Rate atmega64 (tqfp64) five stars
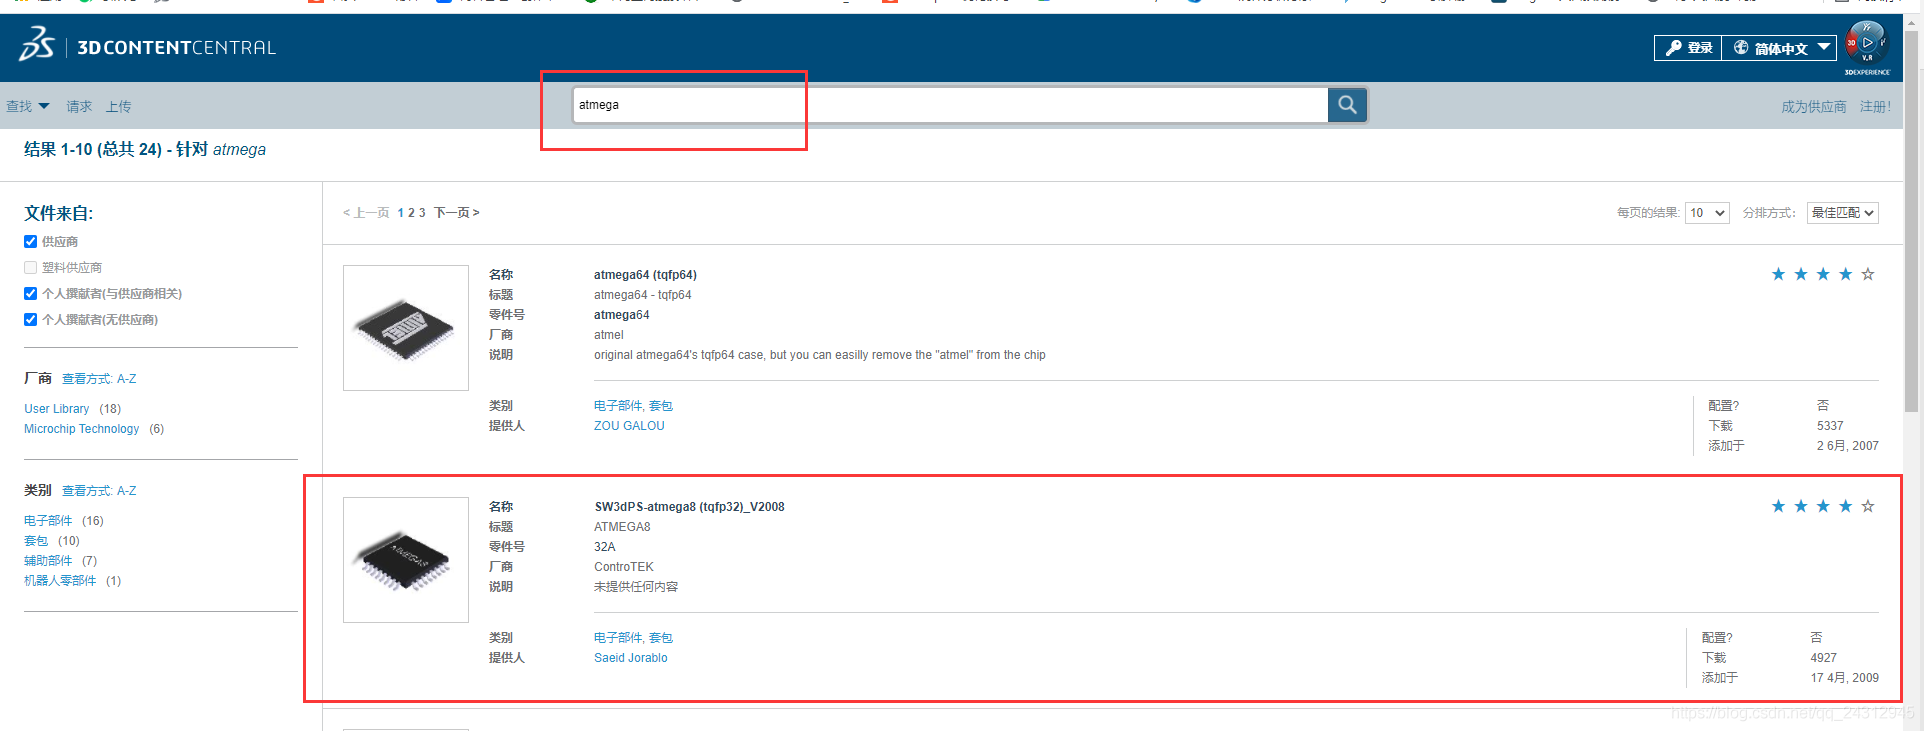1924x731 pixels. pos(1868,274)
